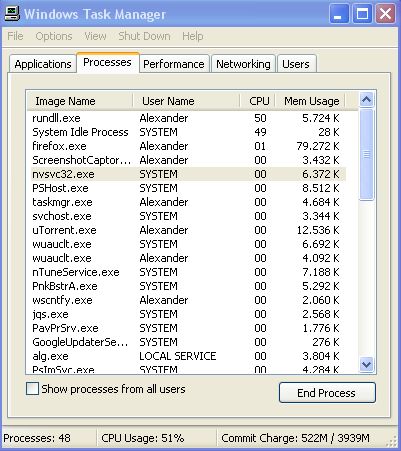
Task: Click the scroll up arrow of process list
Action: point(367,100)
